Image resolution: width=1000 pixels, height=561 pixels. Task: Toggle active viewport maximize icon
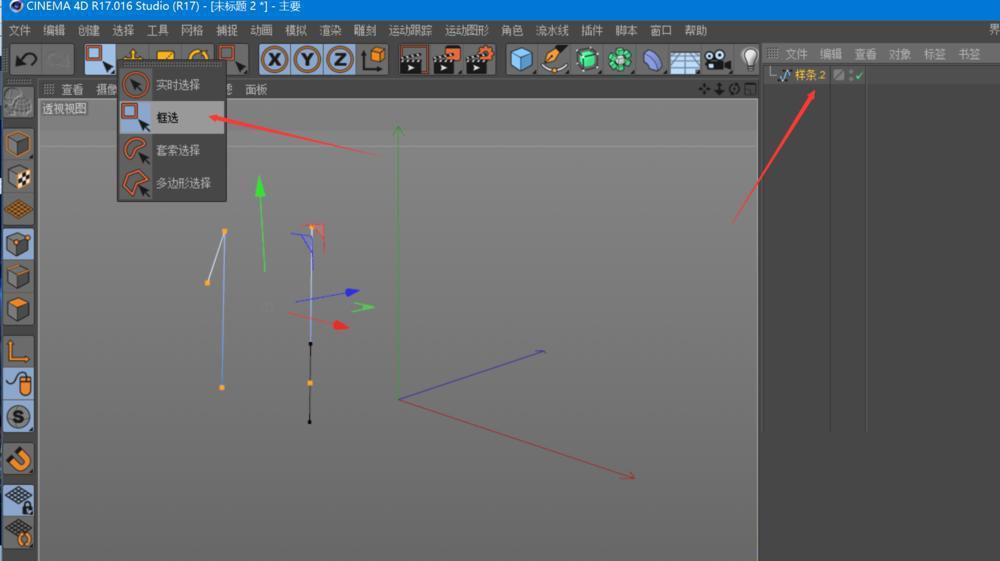coord(750,89)
